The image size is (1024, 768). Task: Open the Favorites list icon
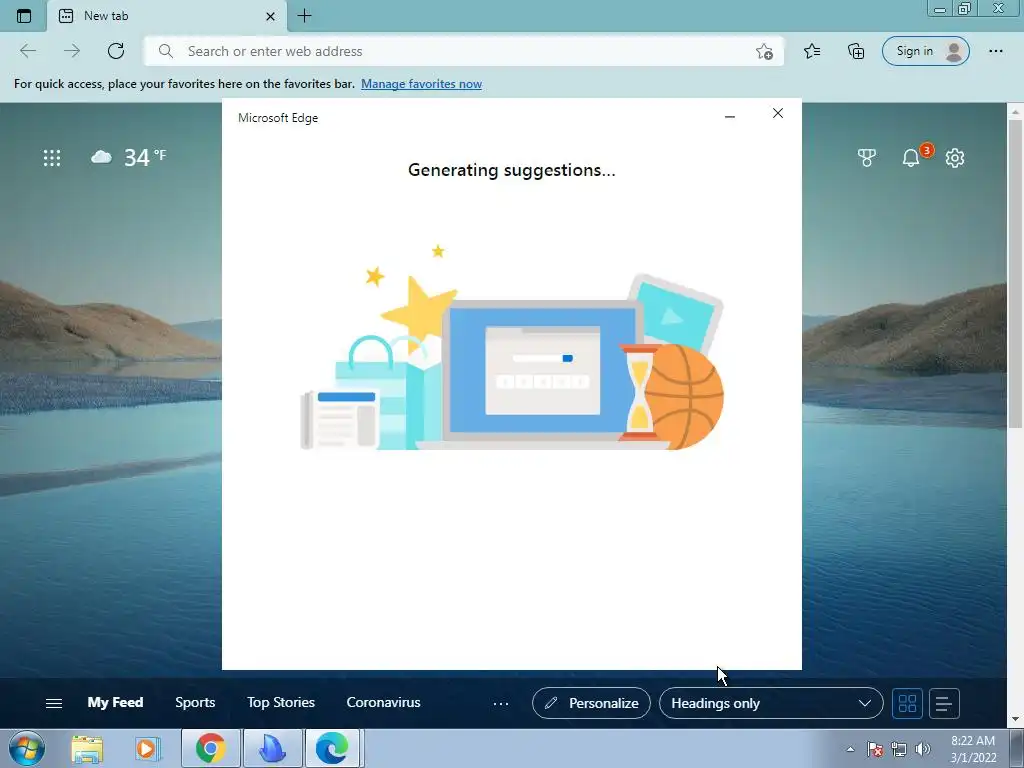point(812,51)
